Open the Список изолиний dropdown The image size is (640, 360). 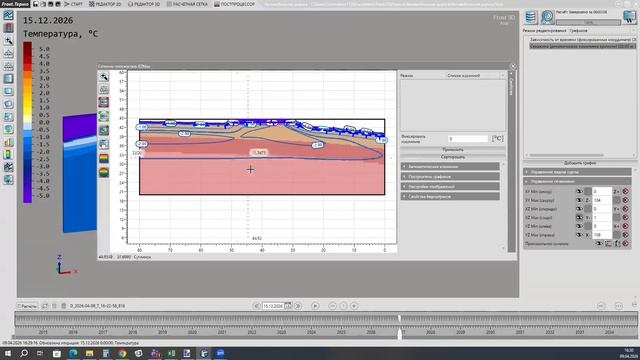(x=475, y=76)
